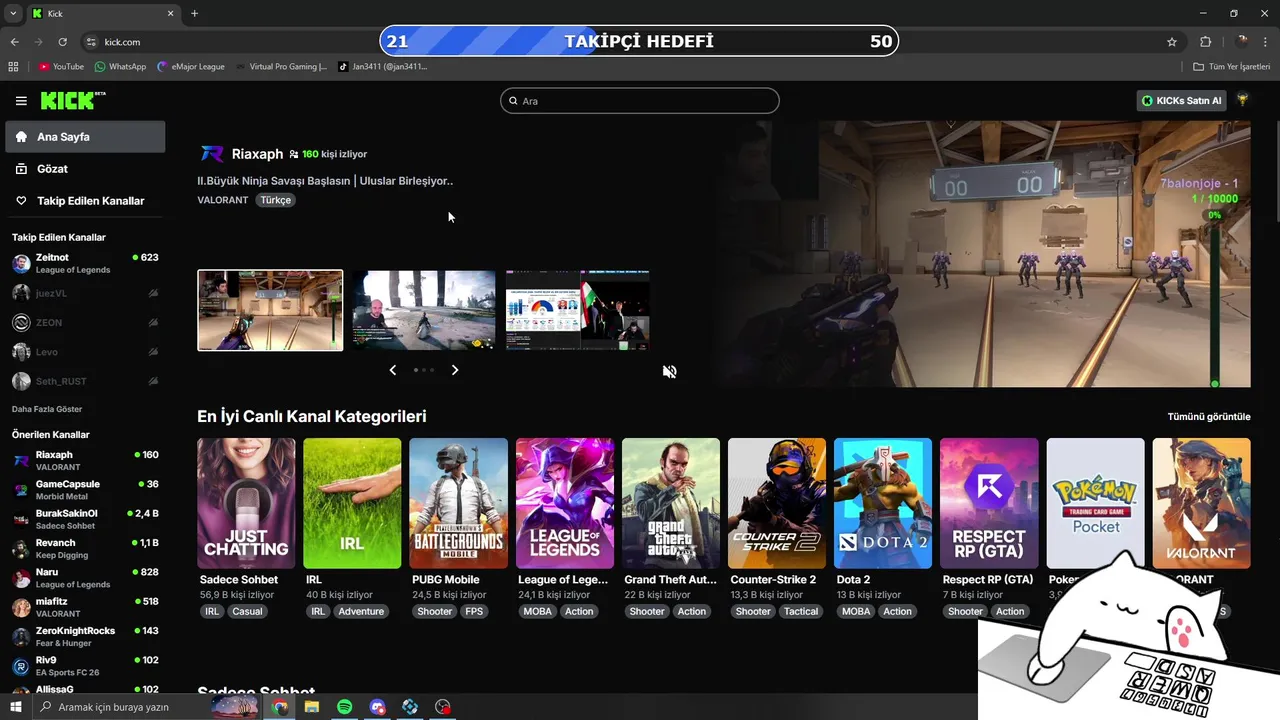This screenshot has width=1280, height=720.
Task: Open juezVL offline channel
Action: coord(85,293)
